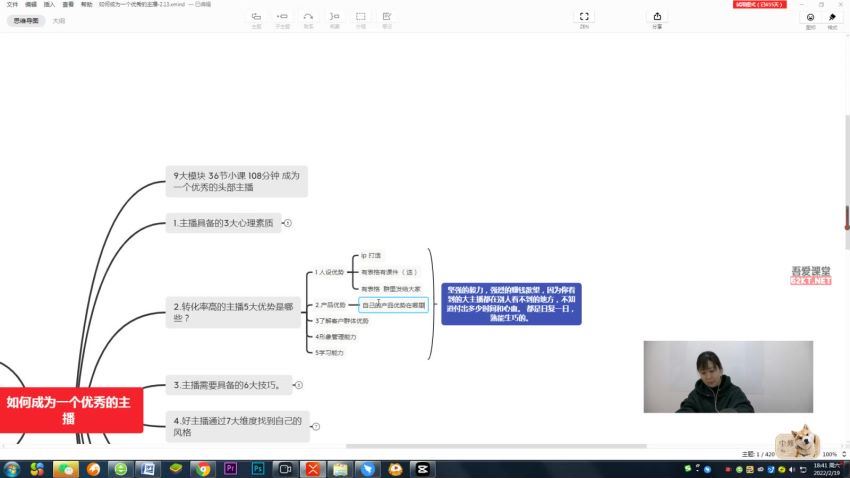The height and width of the screenshot is (478, 850).
Task: Toggle the Format (格式) panel
Action: point(832,18)
